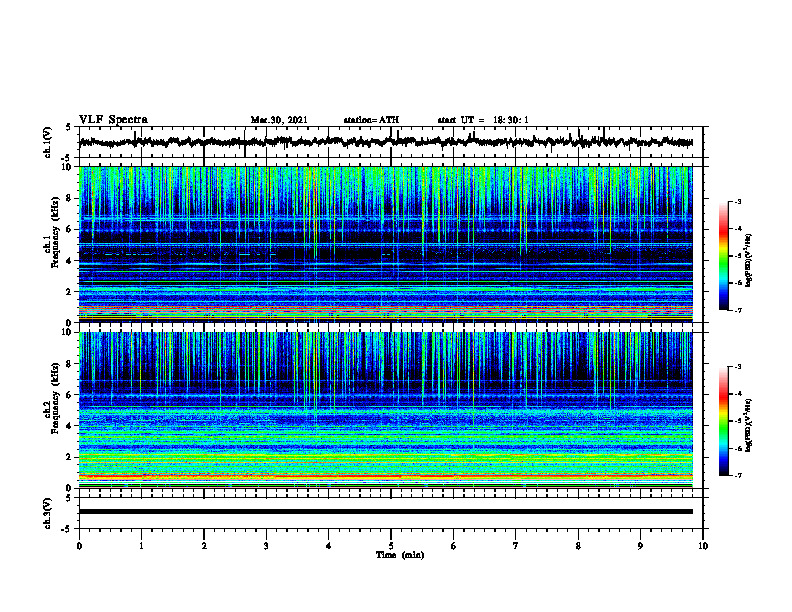Viewport: 792px width, 612px height.
Task: Click time axis tick label "0"
Action: coord(79,546)
